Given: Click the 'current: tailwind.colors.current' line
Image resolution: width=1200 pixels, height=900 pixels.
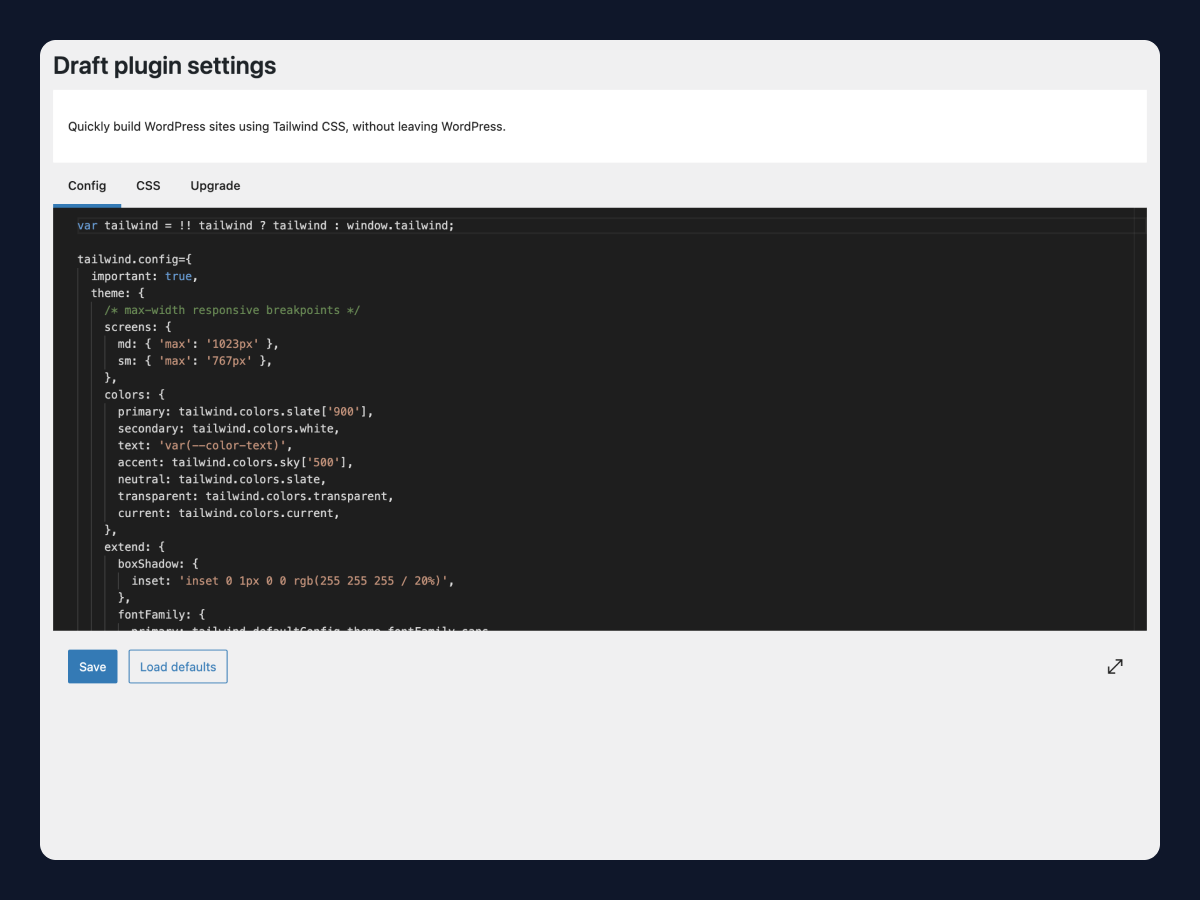Looking at the screenshot, I should point(229,514).
